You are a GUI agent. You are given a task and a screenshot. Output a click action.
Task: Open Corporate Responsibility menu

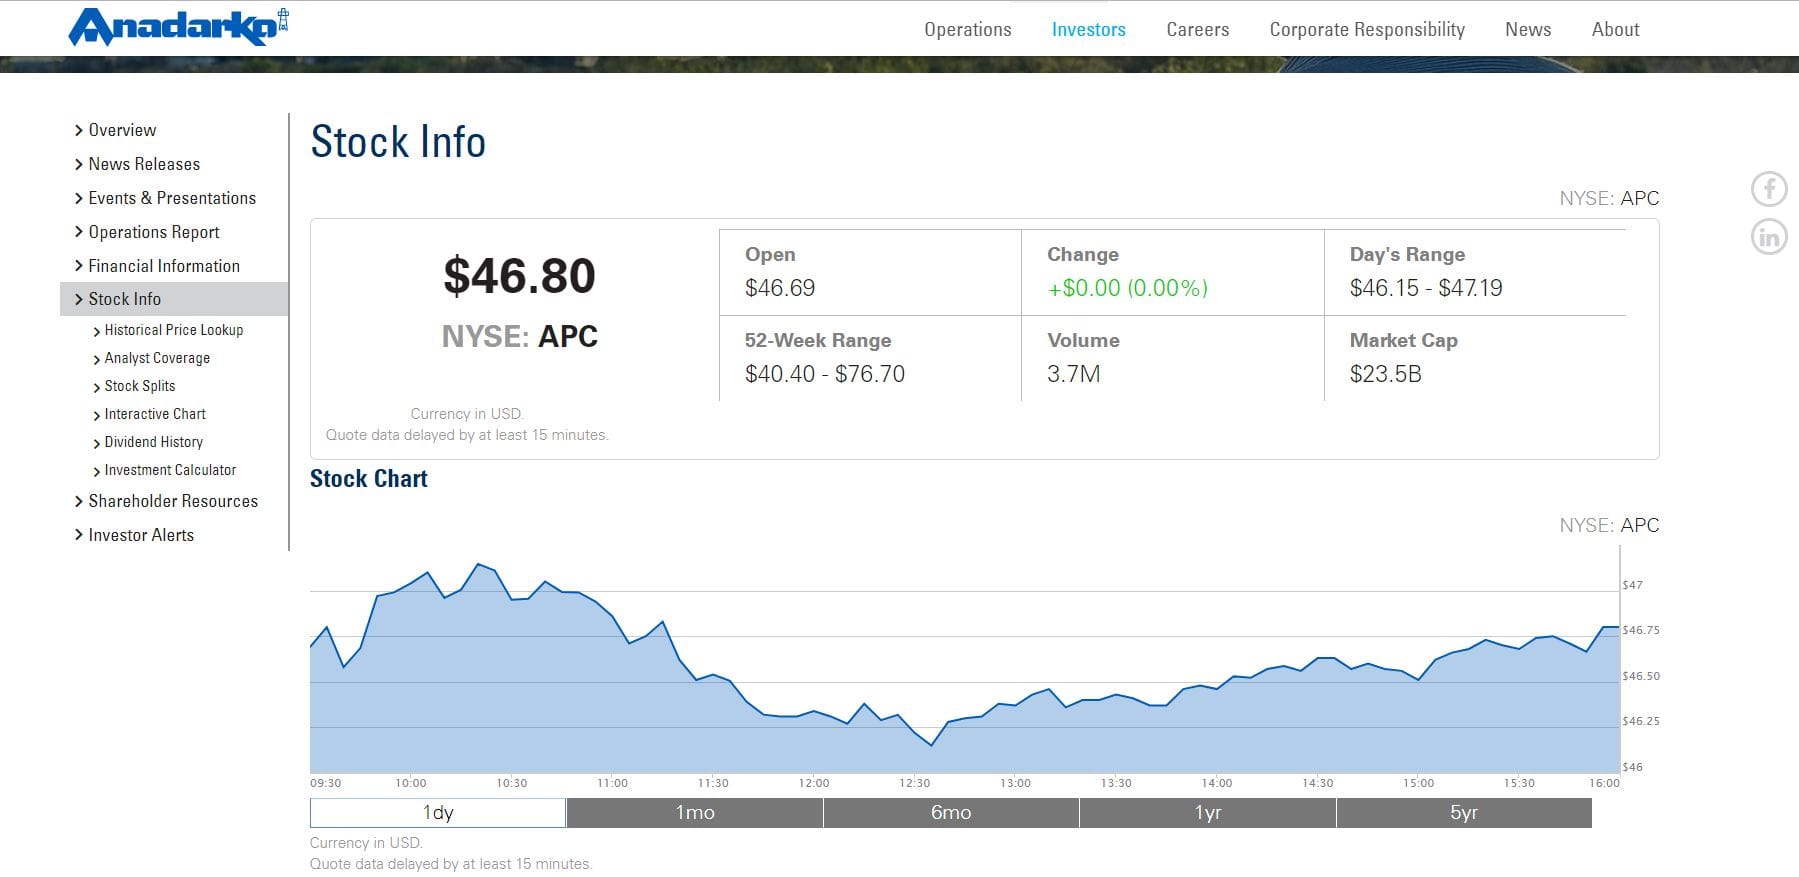tap(1367, 29)
